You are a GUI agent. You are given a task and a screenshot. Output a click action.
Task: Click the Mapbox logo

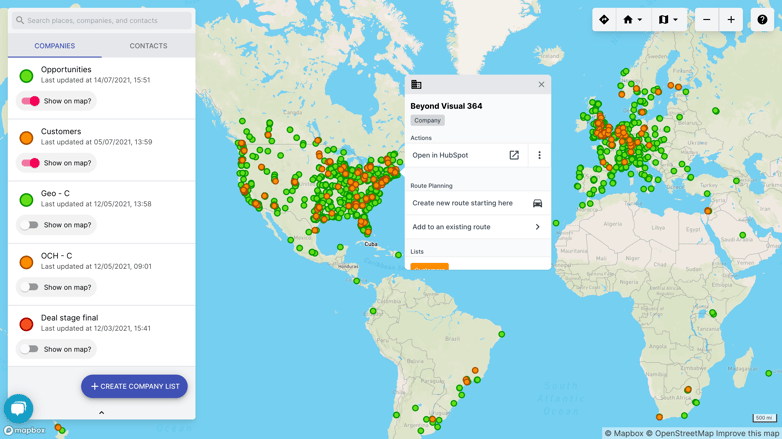pos(24,430)
